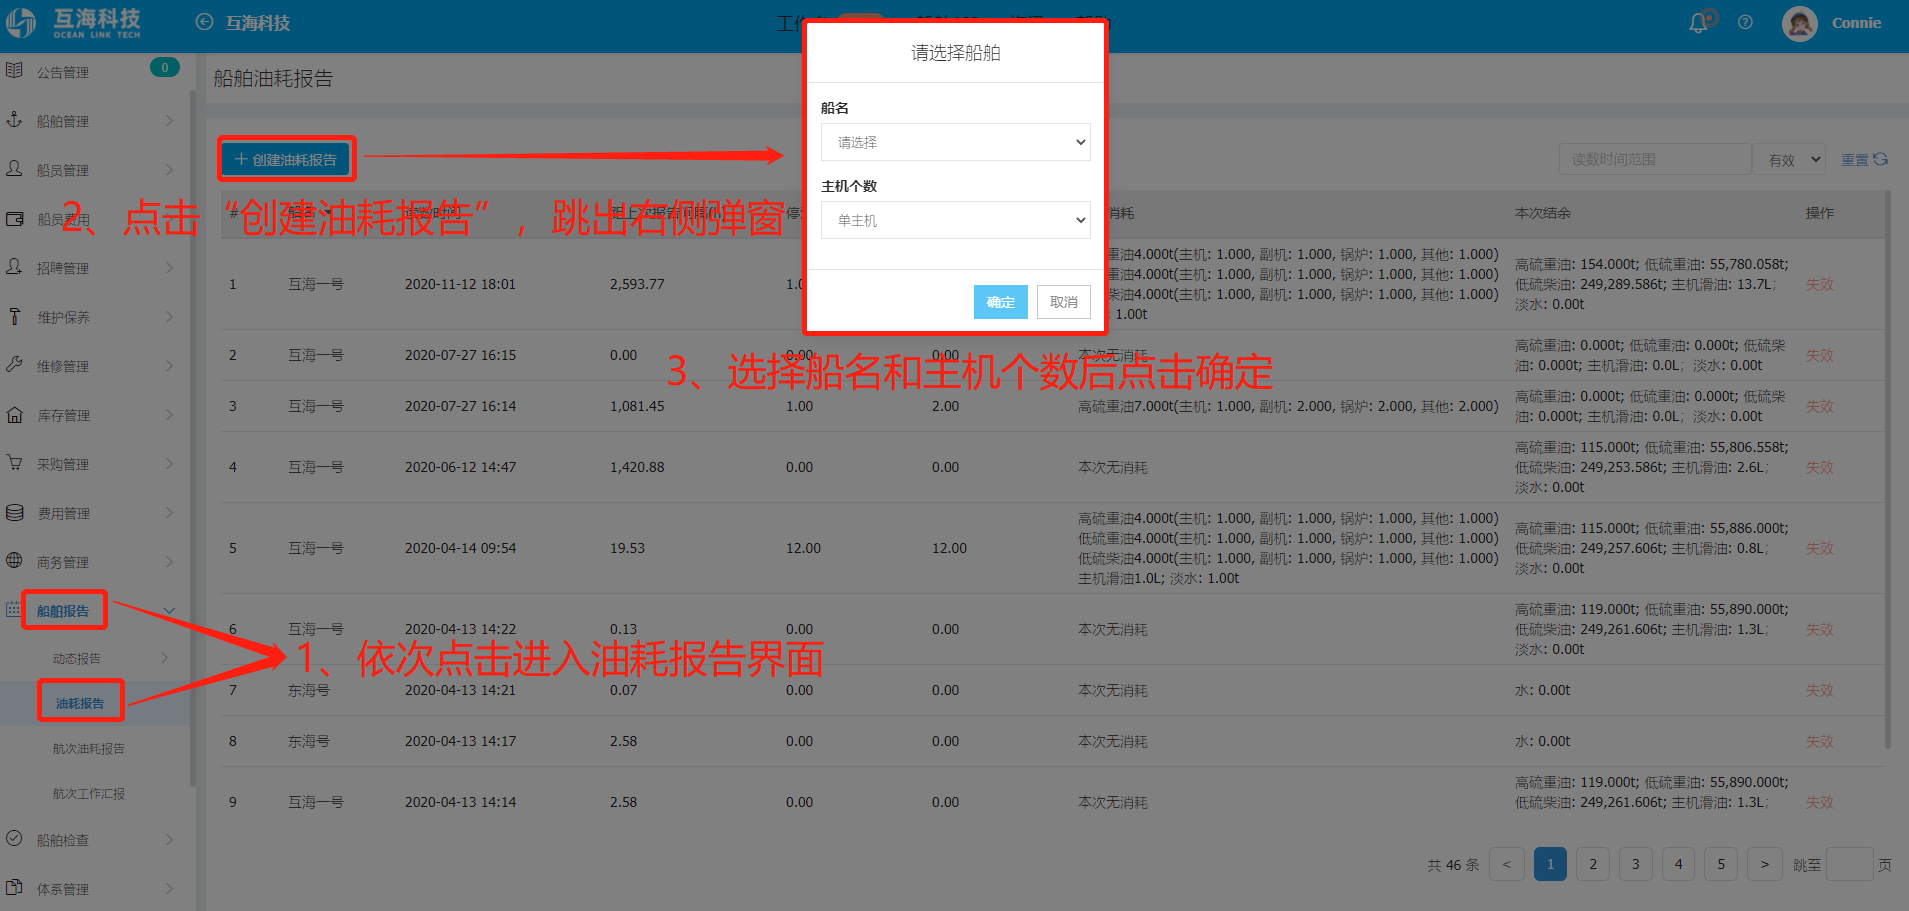Collapse the 船舶报告 menu chevron
Screen dimensions: 1909x911
tap(169, 611)
